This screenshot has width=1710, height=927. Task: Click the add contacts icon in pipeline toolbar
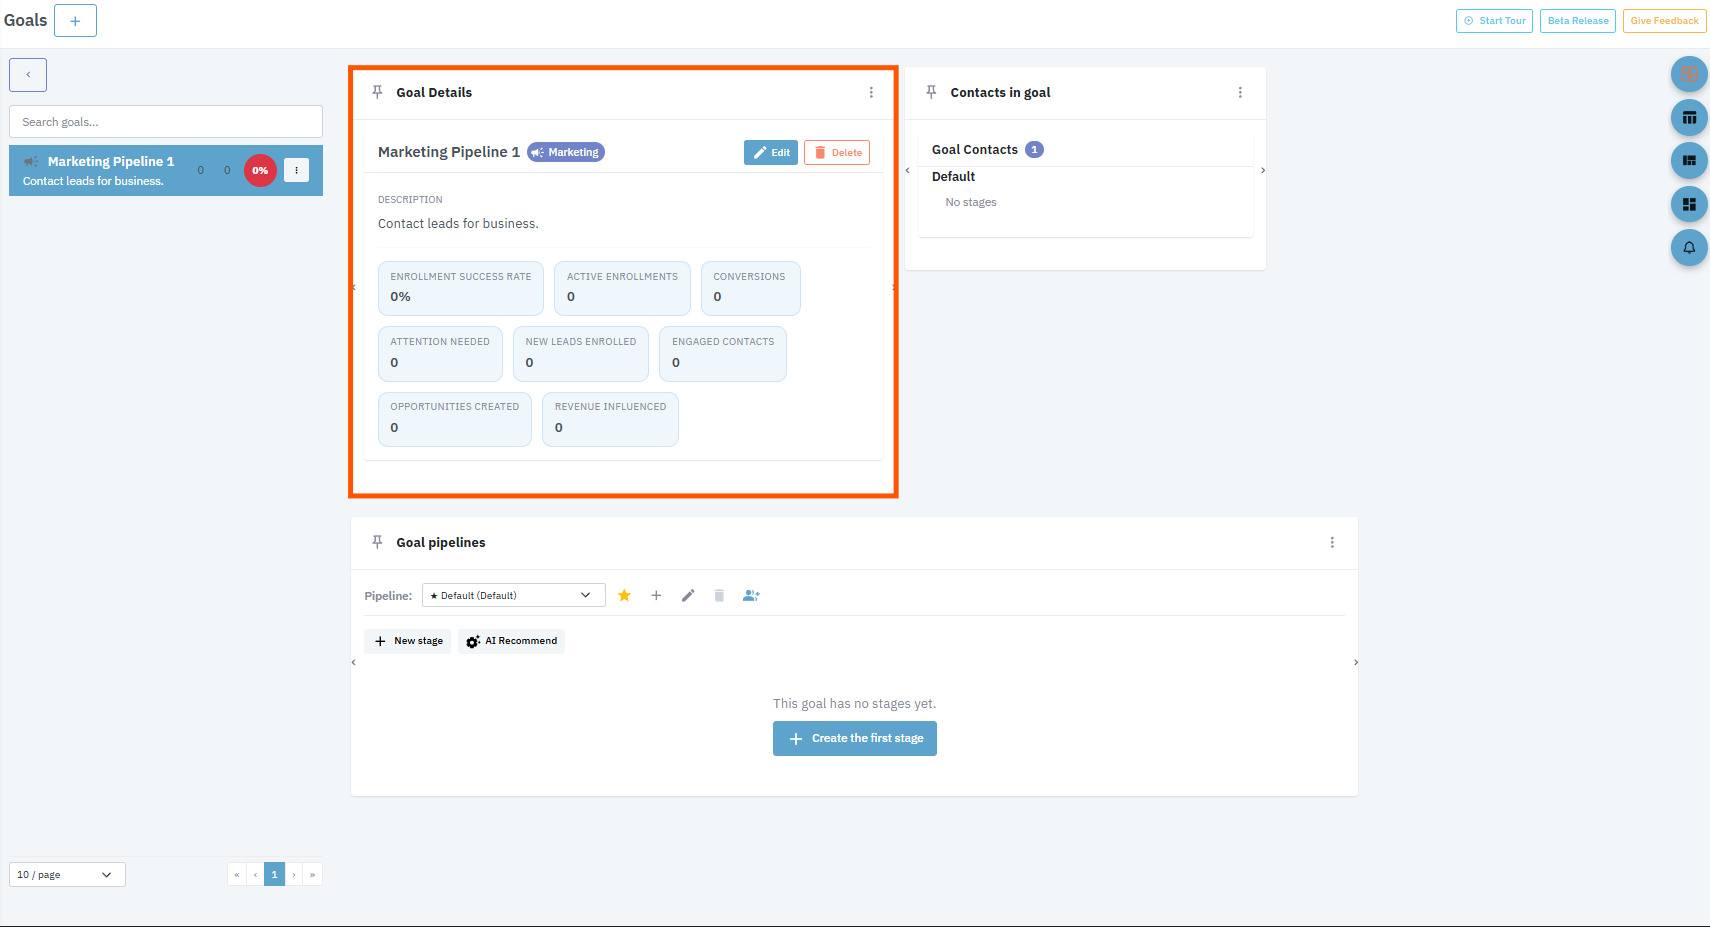click(x=751, y=596)
